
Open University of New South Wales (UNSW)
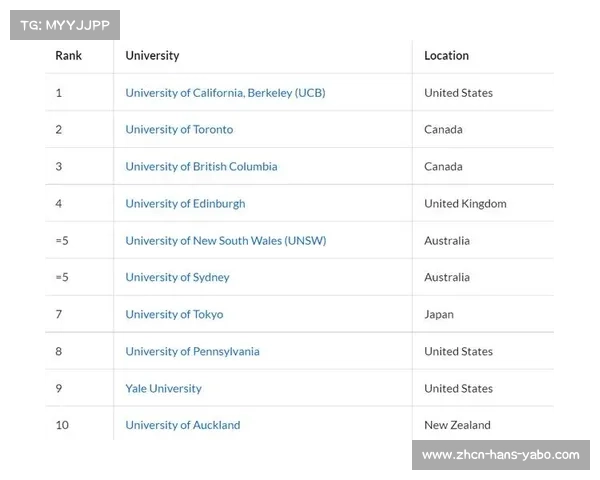click(x=226, y=241)
